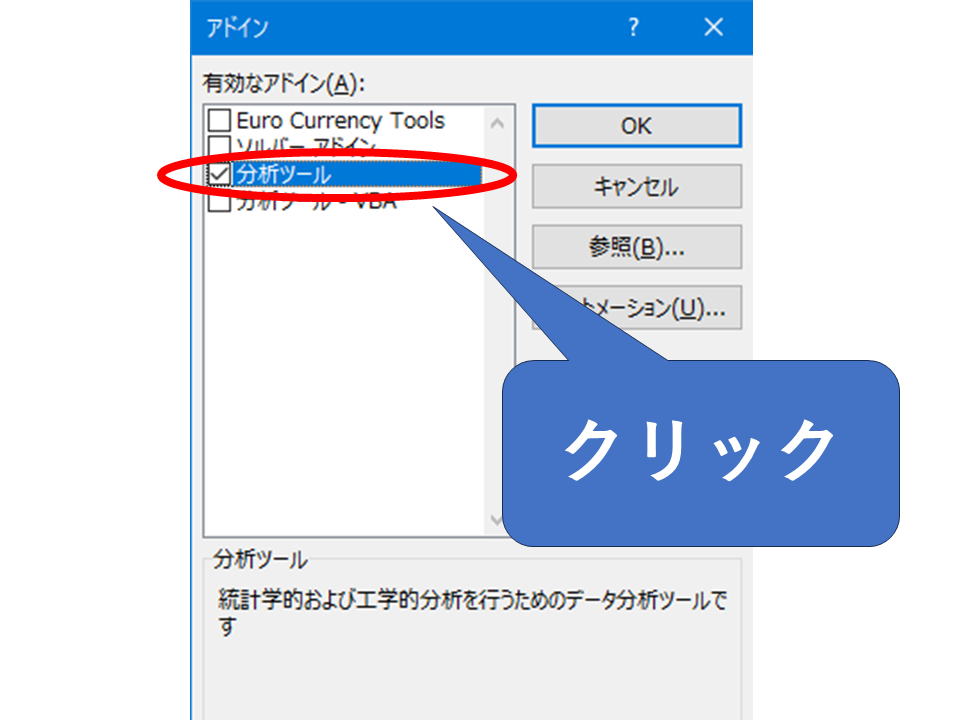The image size is (960, 720).
Task: Open the 参照(B)... browse dialog
Action: point(636,247)
